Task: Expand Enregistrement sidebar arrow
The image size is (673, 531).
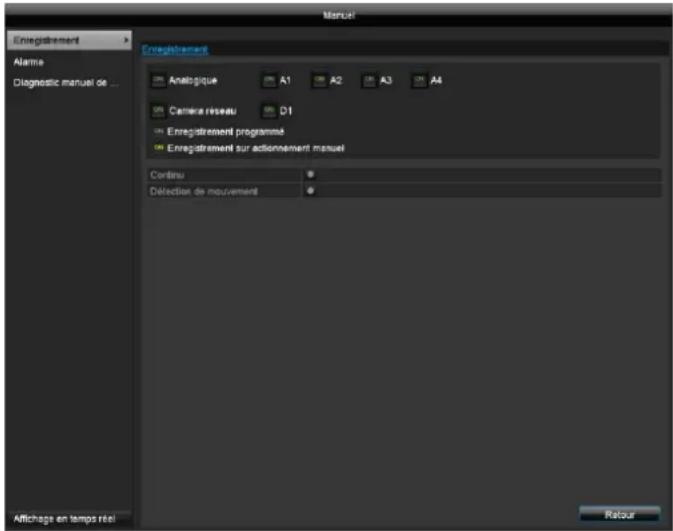Action: [x=126, y=40]
